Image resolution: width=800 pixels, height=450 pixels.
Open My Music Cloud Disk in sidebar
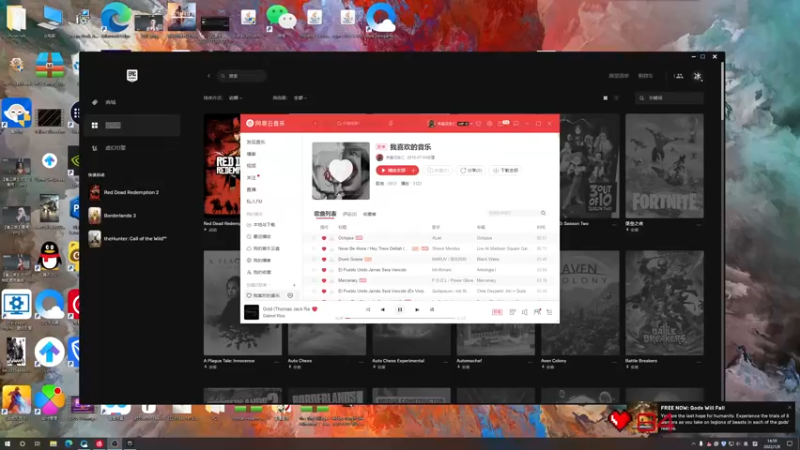[x=263, y=248]
